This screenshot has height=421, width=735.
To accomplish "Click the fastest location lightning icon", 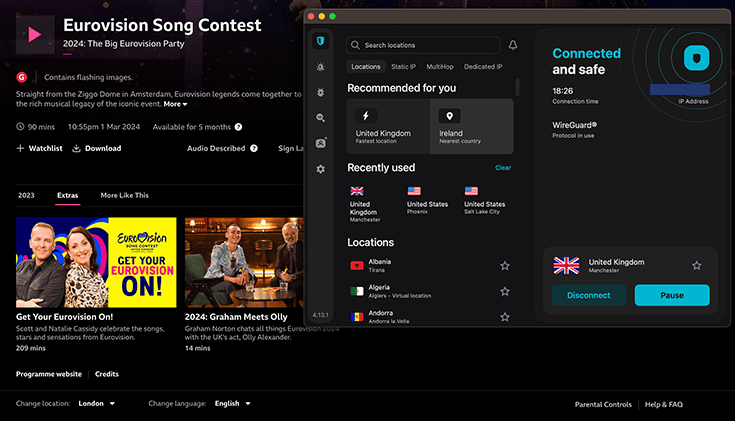I will click(366, 115).
